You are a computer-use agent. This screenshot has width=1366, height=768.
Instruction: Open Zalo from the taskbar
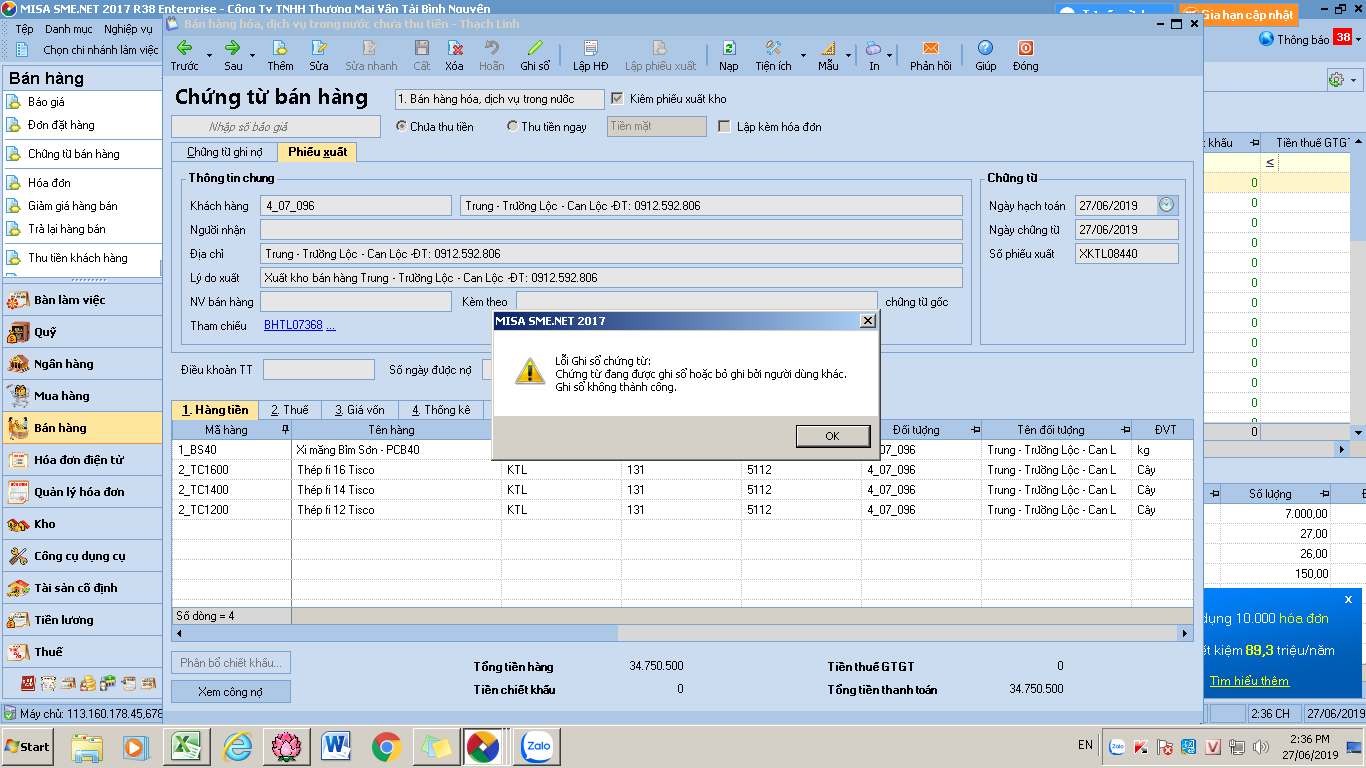coord(539,747)
